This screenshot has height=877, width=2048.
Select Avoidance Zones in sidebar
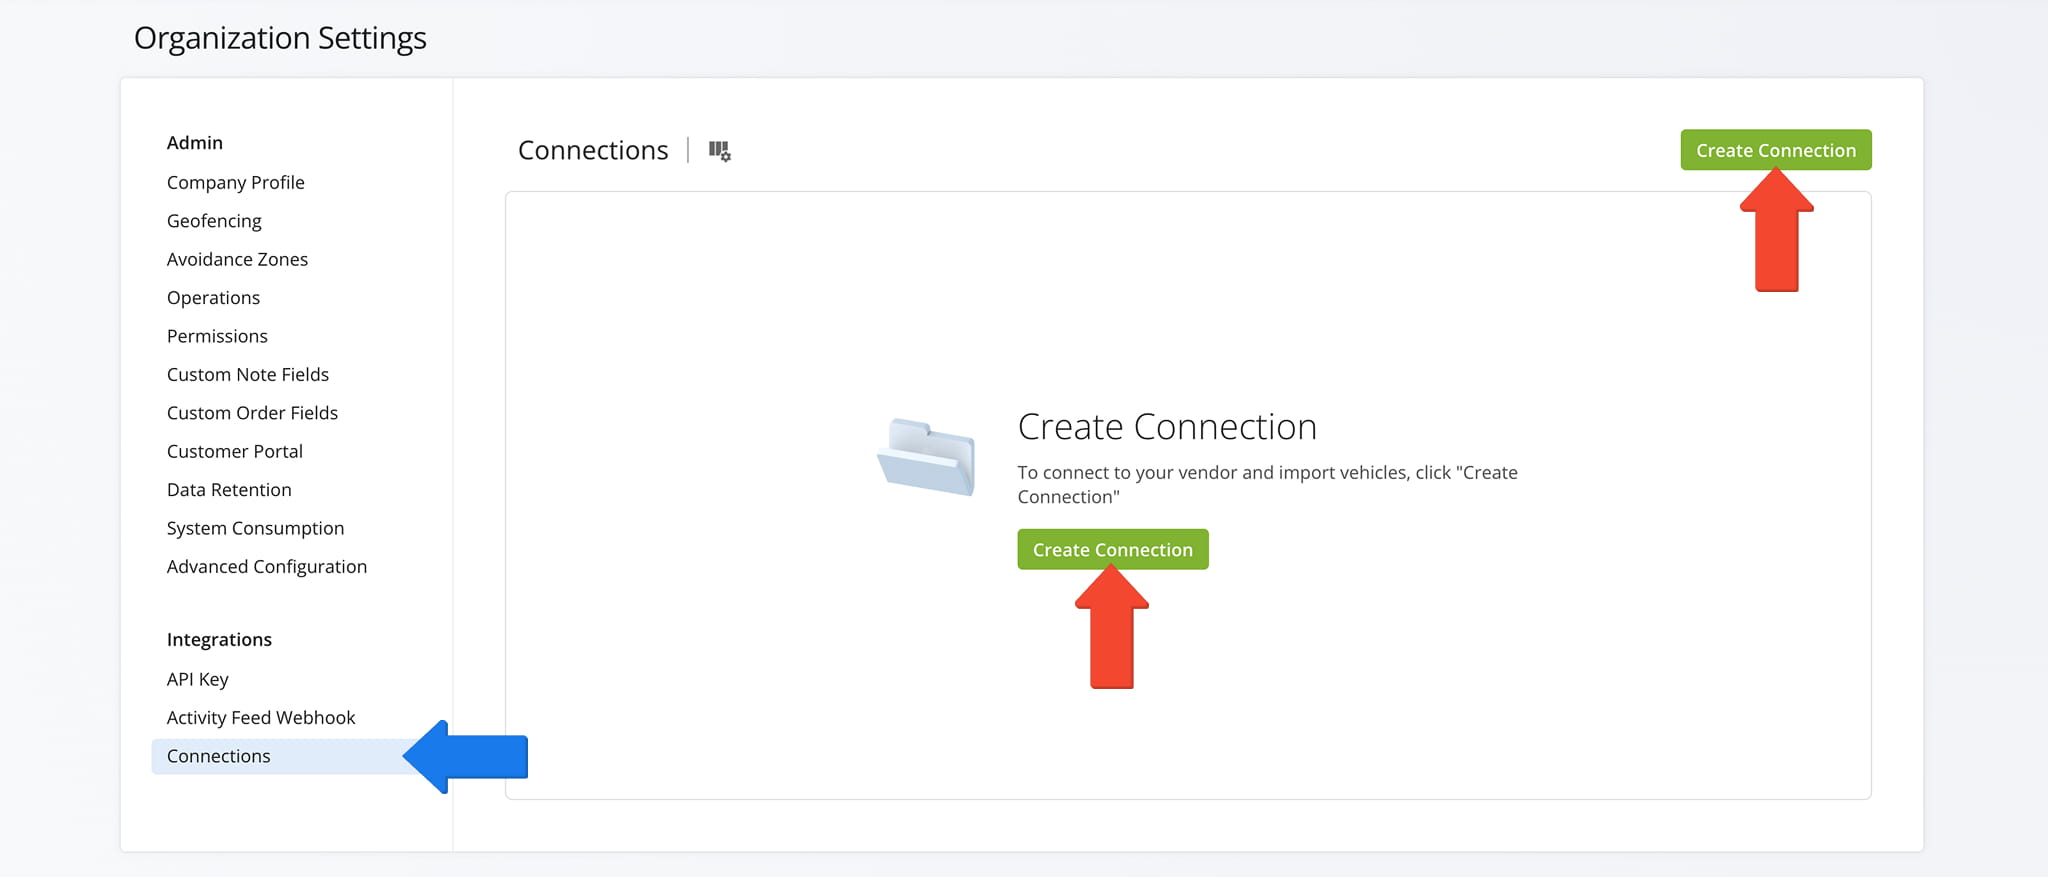(x=237, y=259)
